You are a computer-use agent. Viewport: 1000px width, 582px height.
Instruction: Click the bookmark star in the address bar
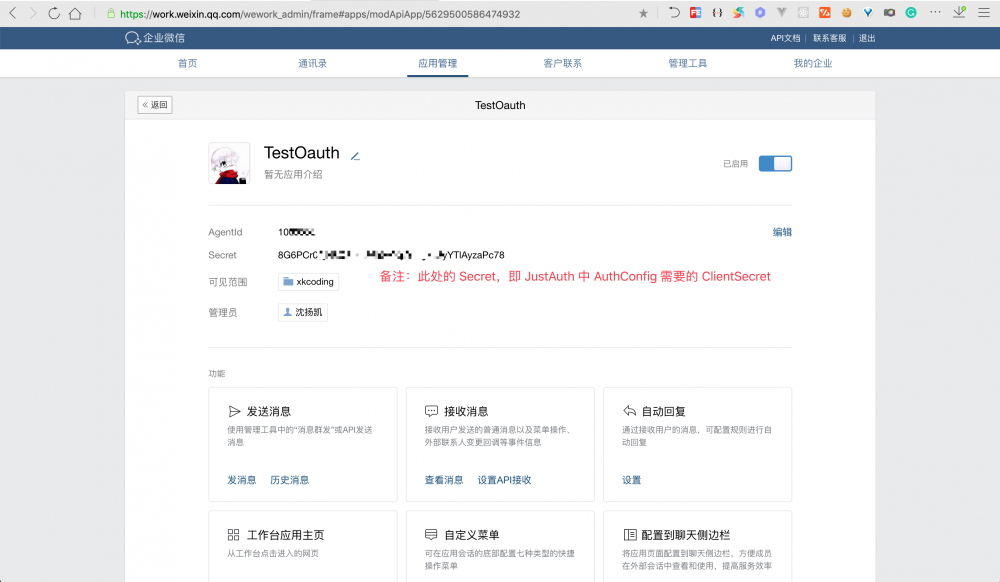tap(644, 14)
